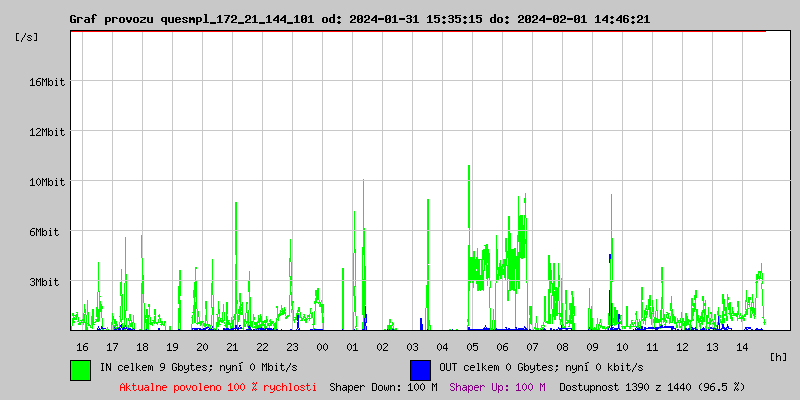The width and height of the screenshot is (800, 400).
Task: Click the 'Dostupnost 1390 z 1440' text
Action: (652, 386)
